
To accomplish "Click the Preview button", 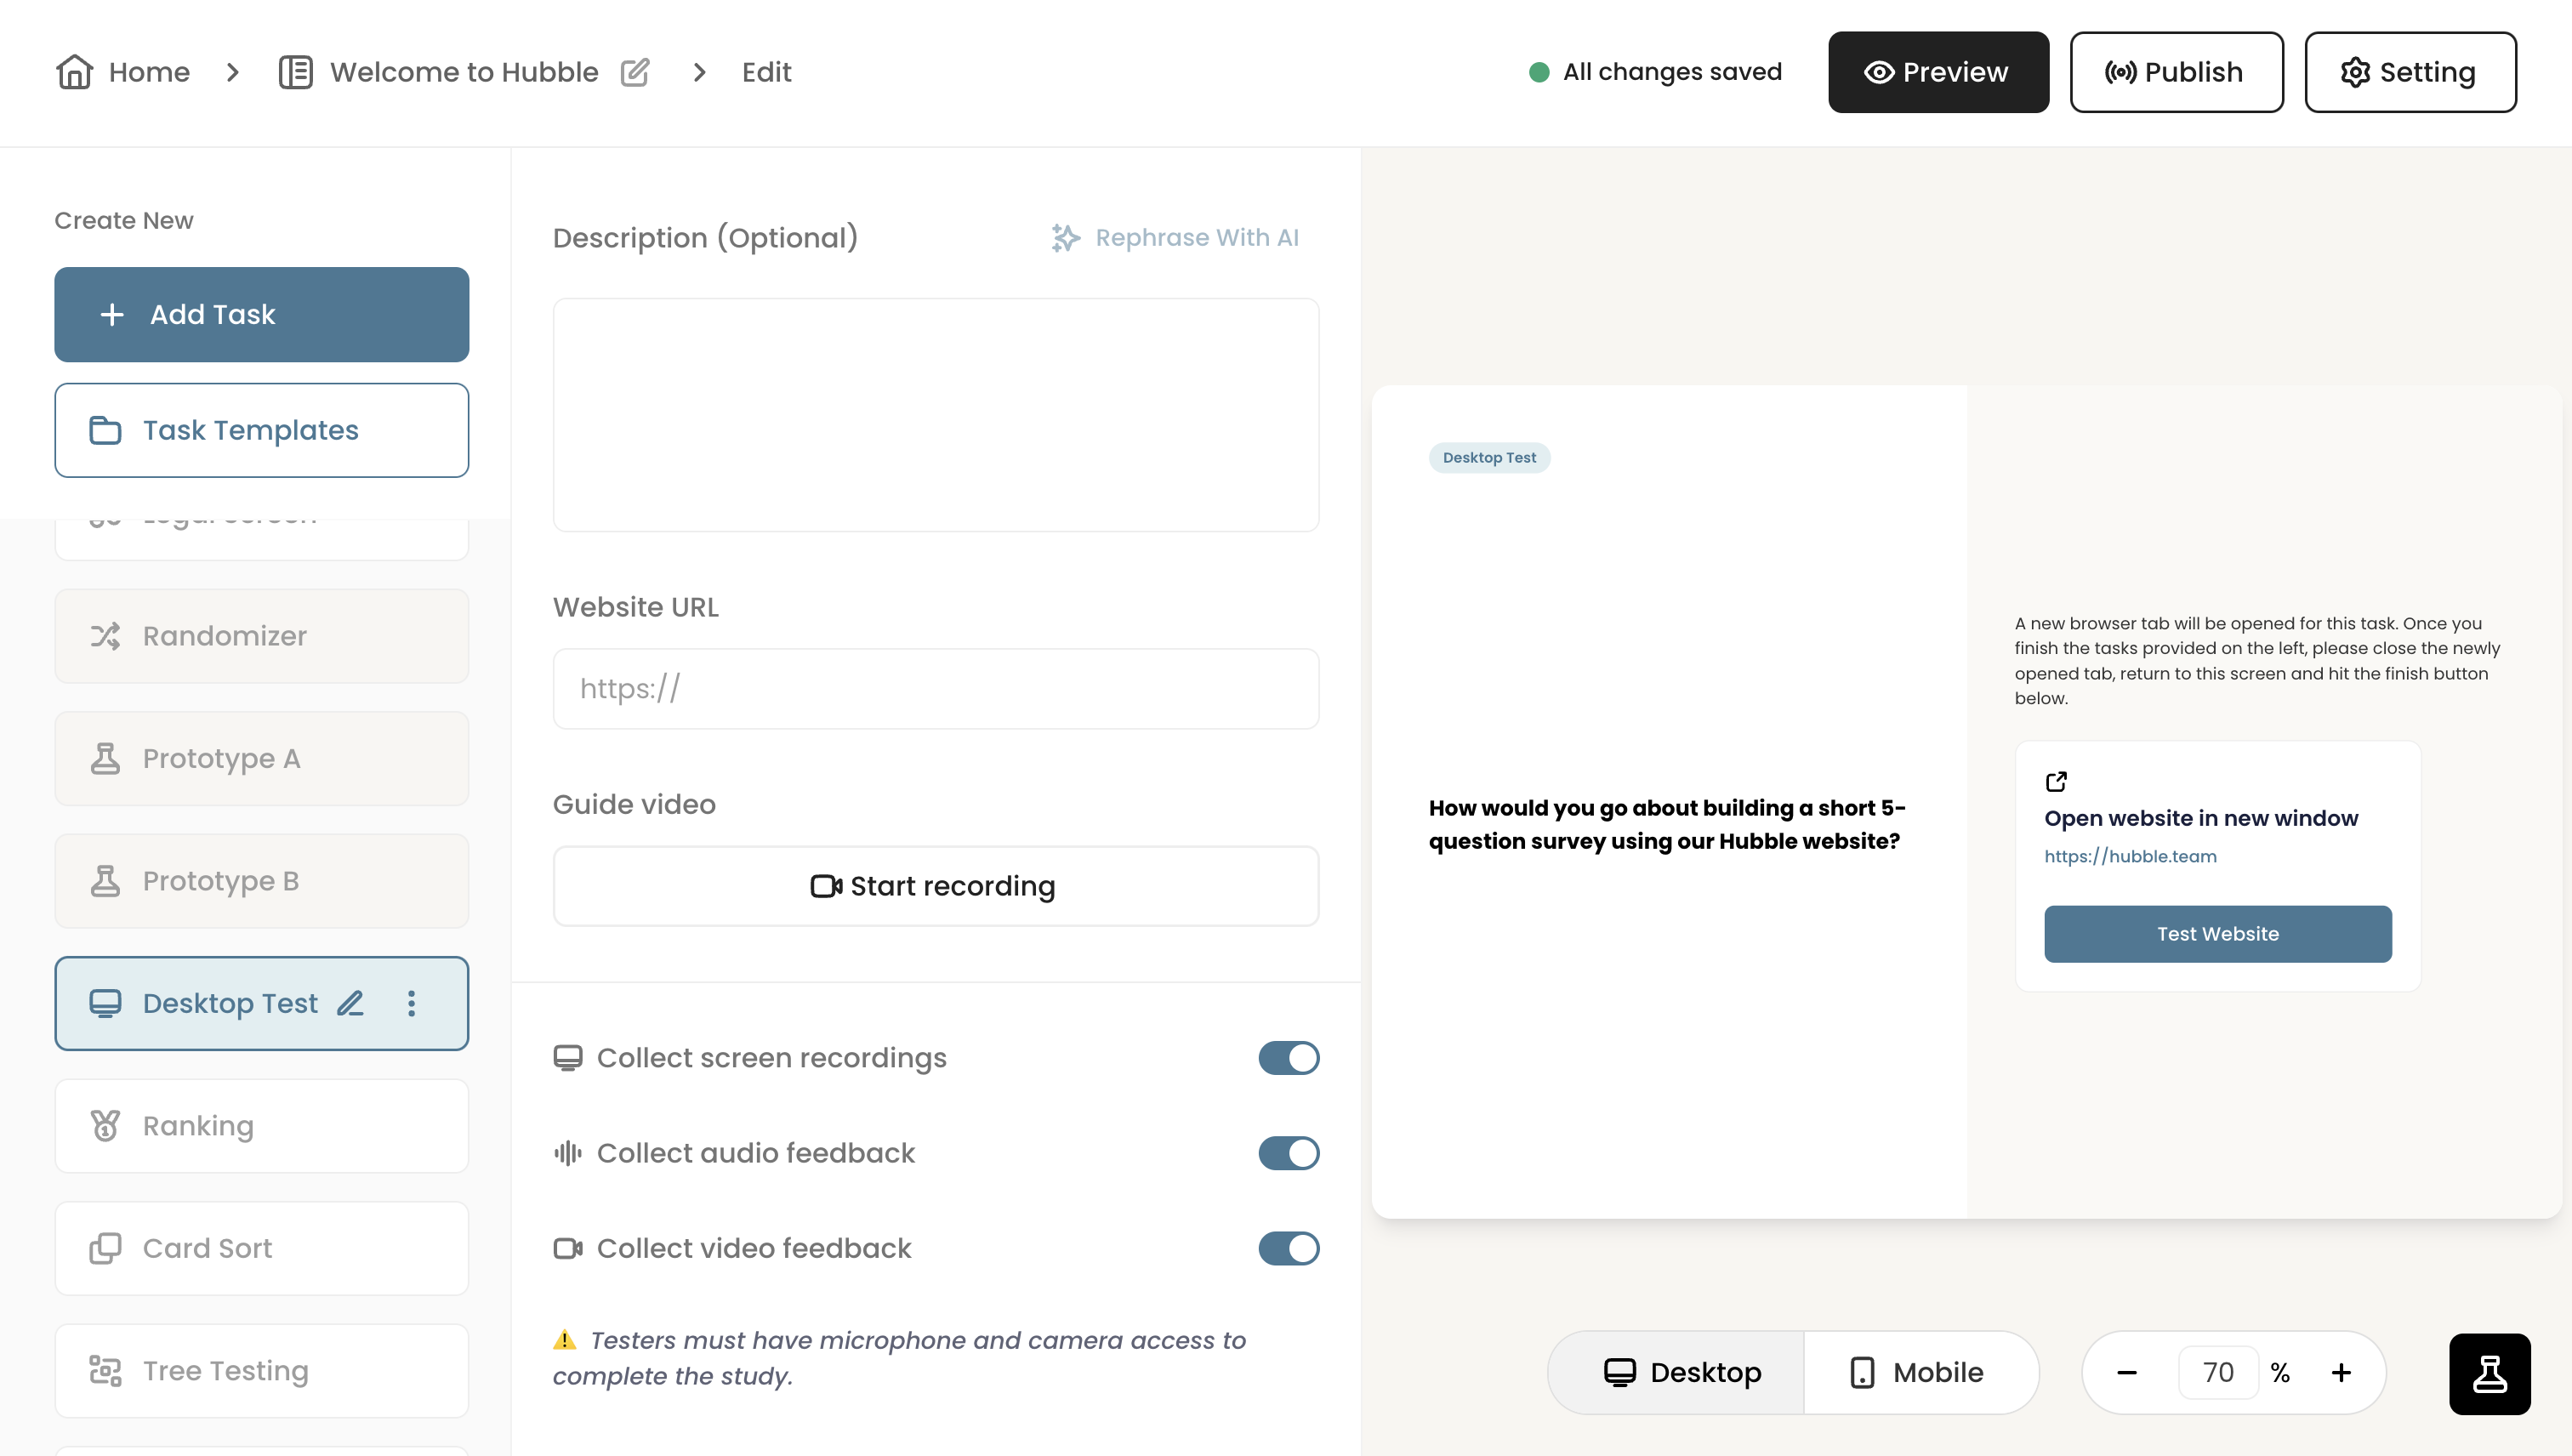I will click(x=1938, y=72).
